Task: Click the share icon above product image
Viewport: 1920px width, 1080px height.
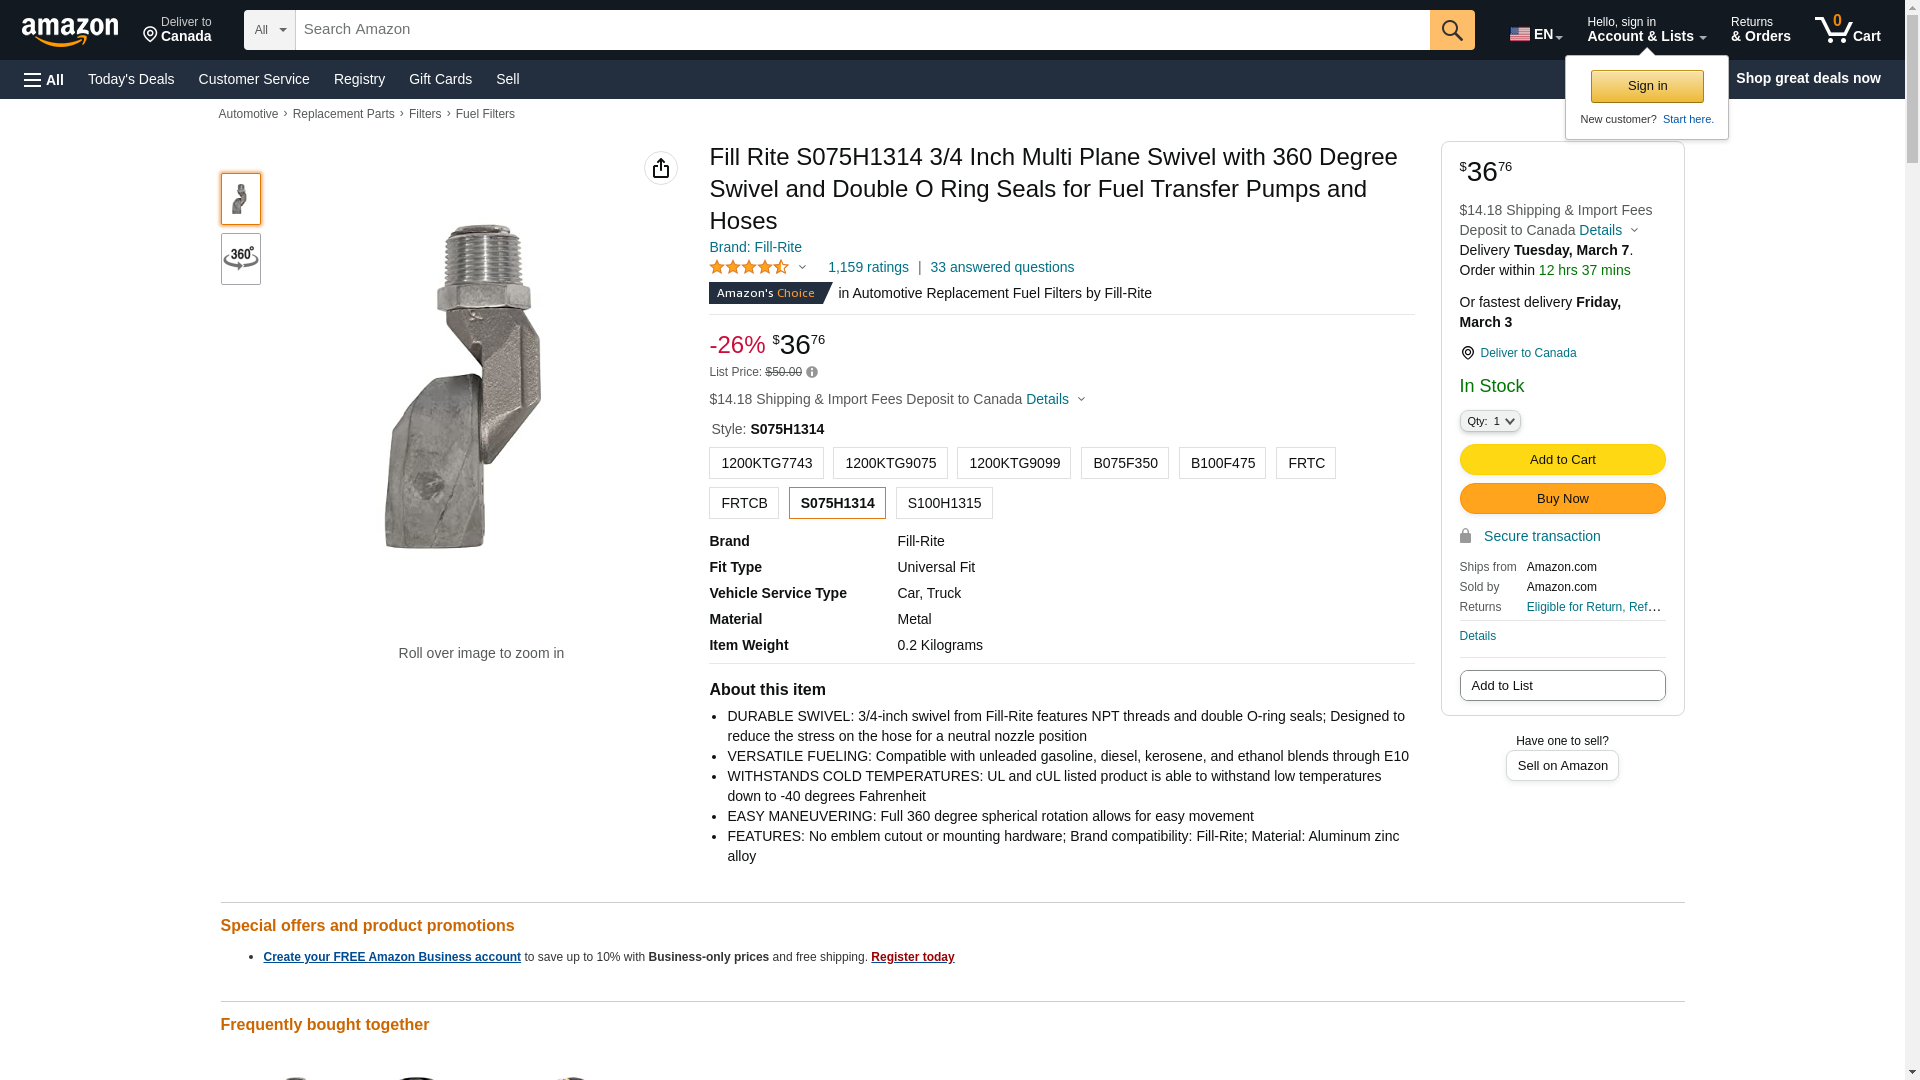Action: click(x=660, y=168)
